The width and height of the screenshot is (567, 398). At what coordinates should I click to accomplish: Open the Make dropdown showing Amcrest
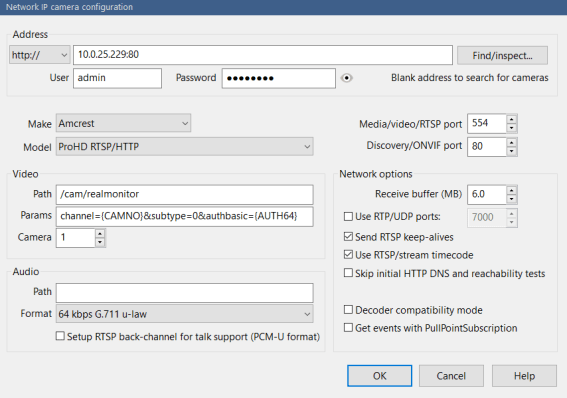click(x=123, y=123)
